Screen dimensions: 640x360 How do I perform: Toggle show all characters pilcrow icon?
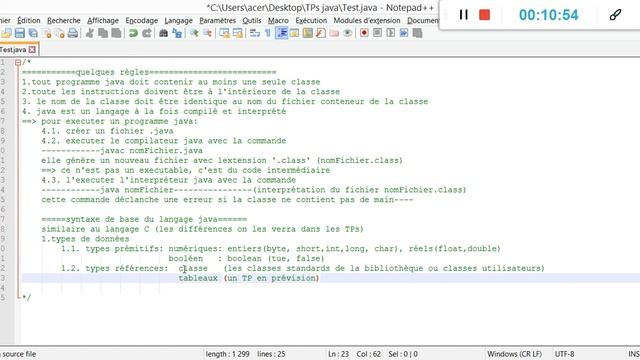pyautogui.click(x=268, y=33)
